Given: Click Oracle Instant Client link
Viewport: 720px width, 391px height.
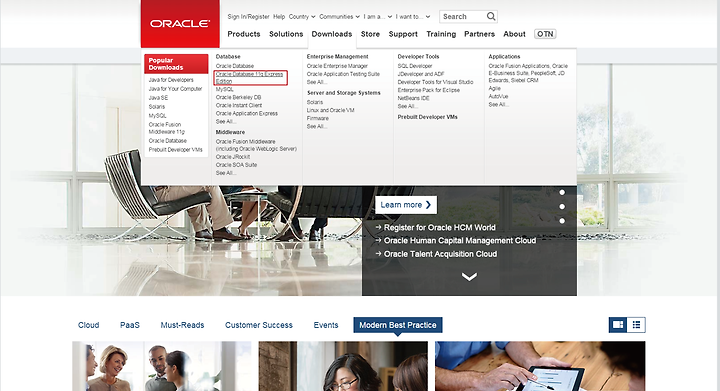Looking at the screenshot, I should 239,105.
